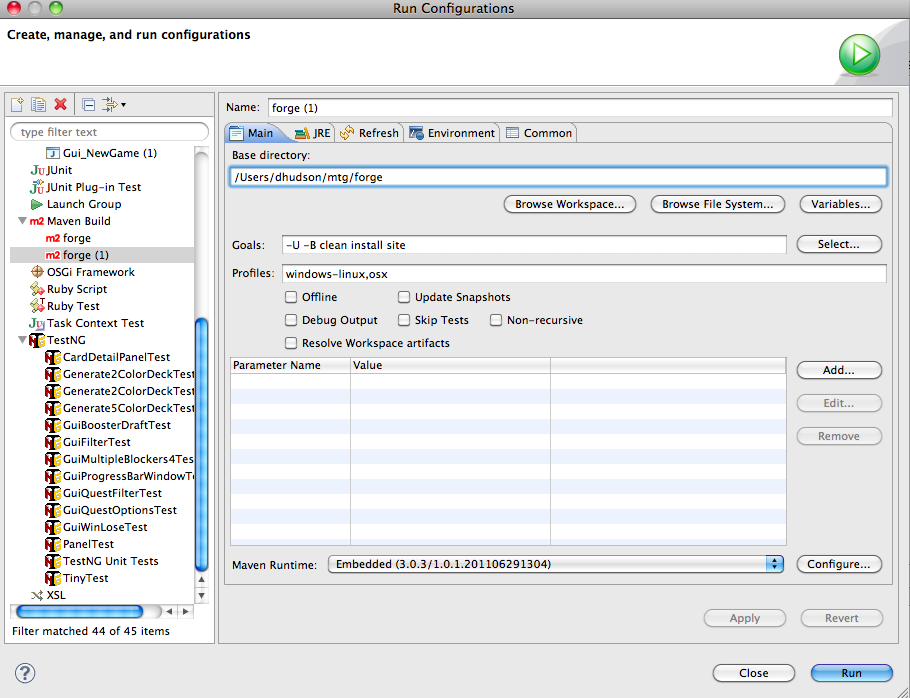Click the Launch Group tree item
910x698 pixels.
click(x=83, y=204)
